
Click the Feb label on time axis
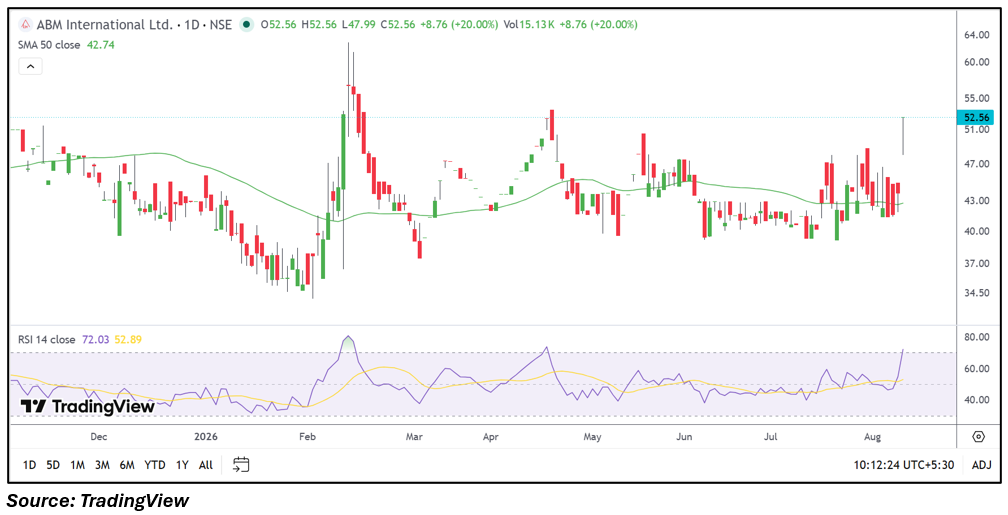coord(308,437)
